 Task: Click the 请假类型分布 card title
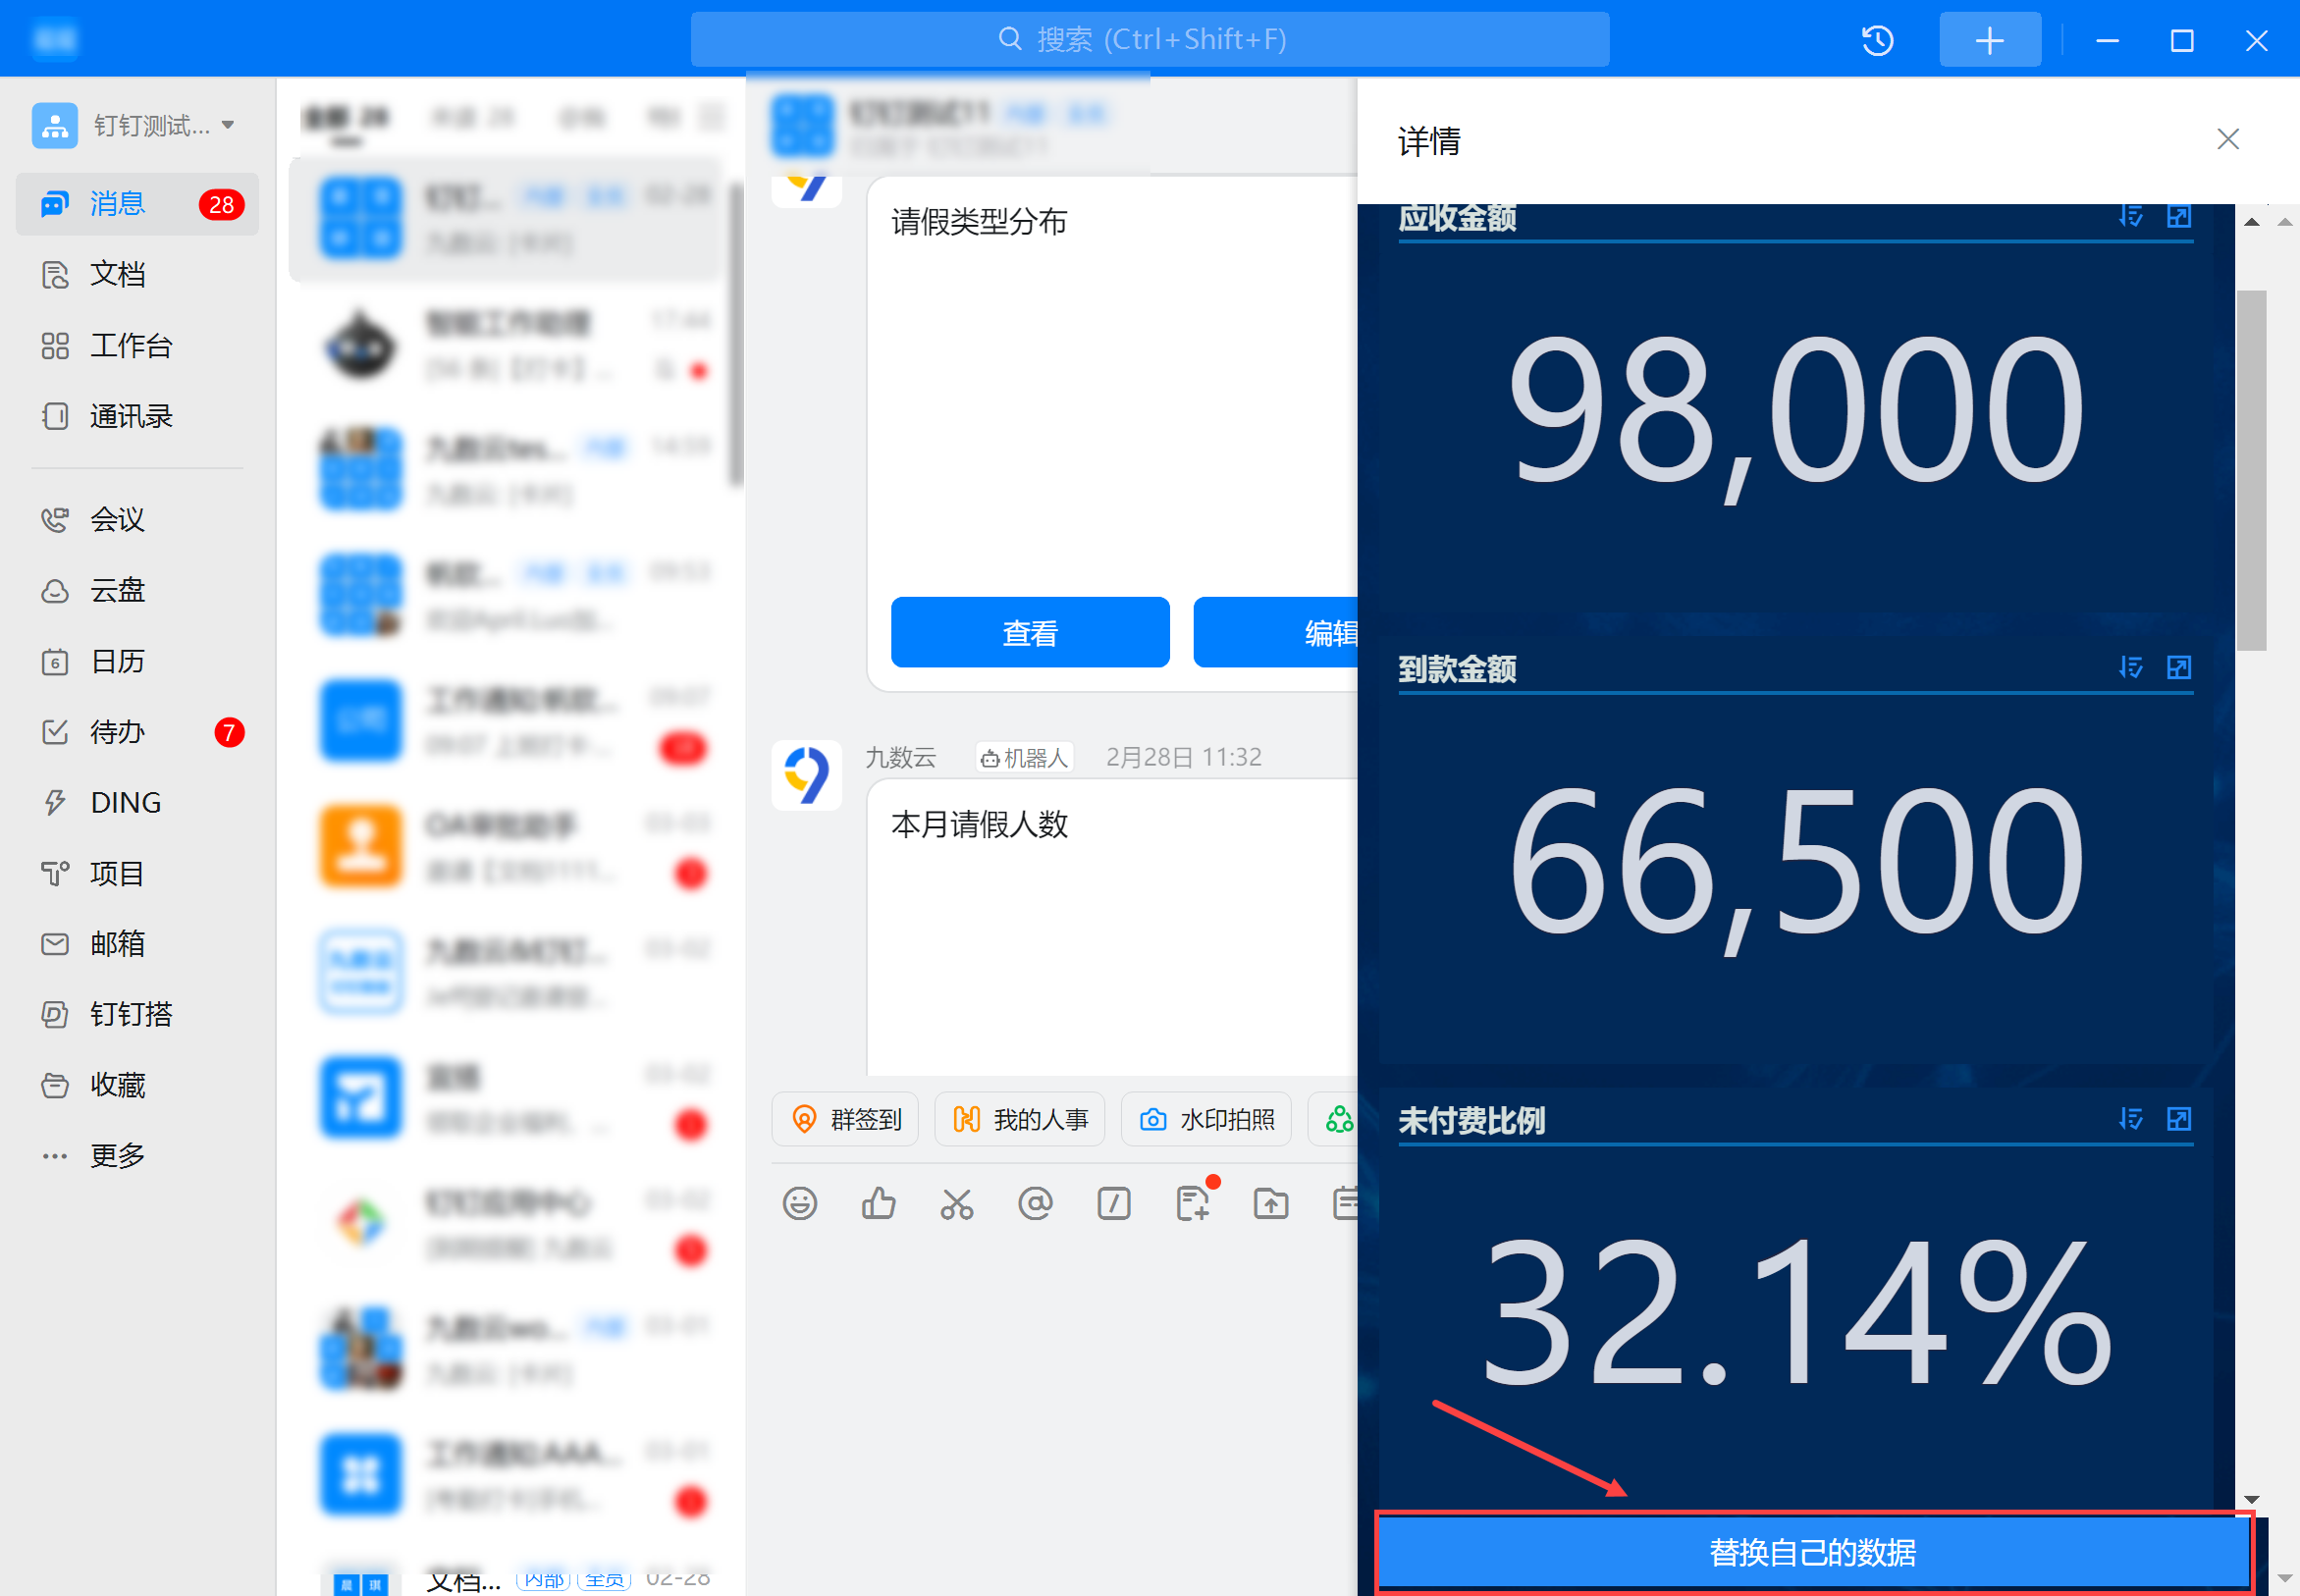979,222
